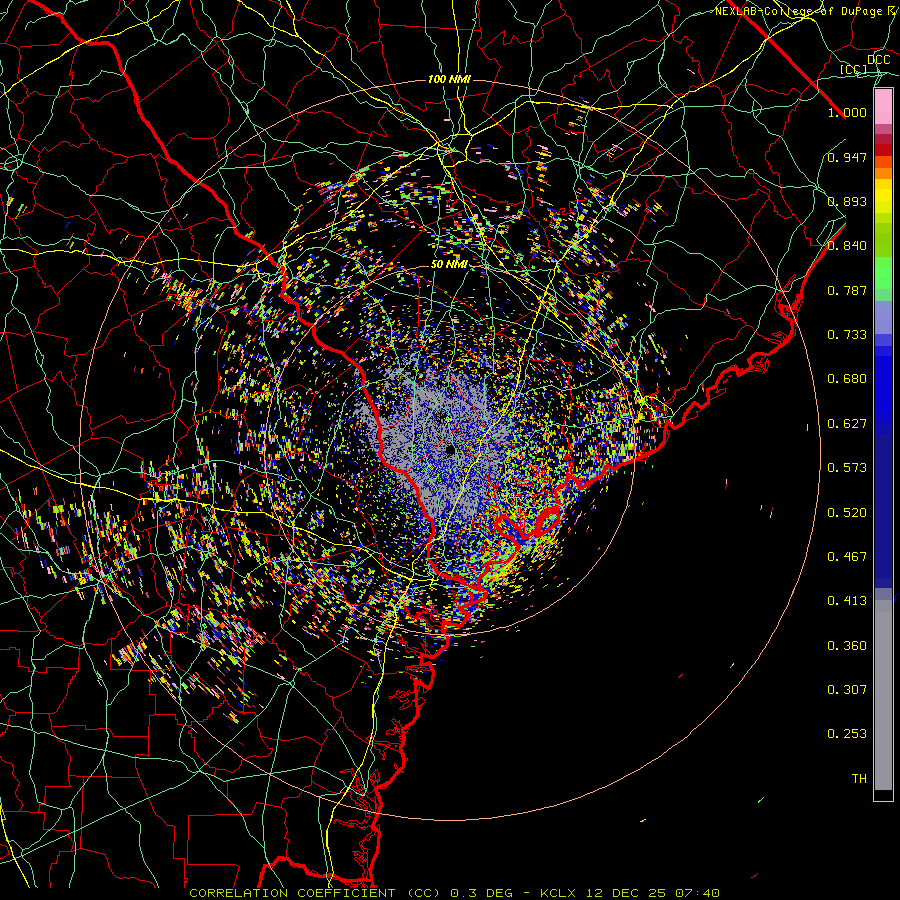Click the [CC] label above the color scale
Viewport: 900px width, 900px height.
[x=854, y=69]
